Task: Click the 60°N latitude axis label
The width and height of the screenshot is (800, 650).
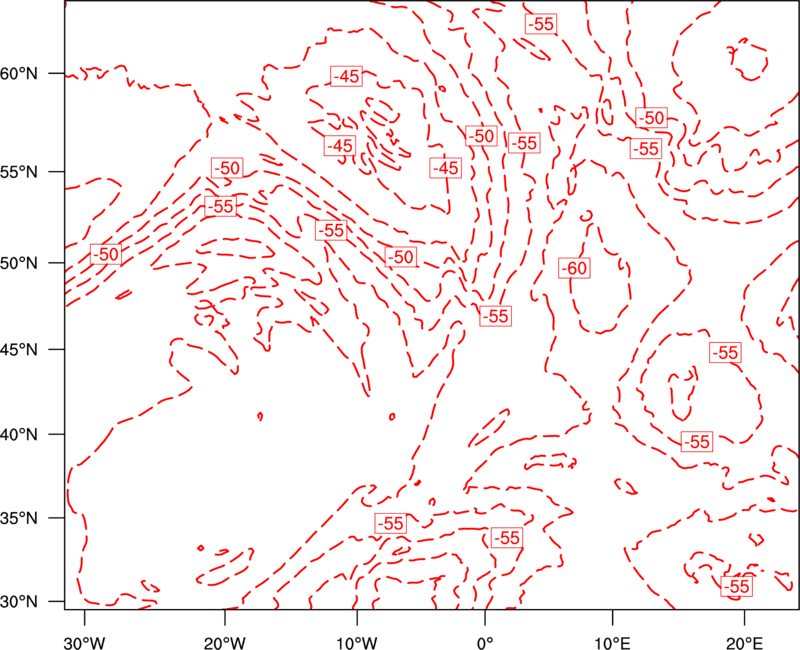Action: click(19, 74)
